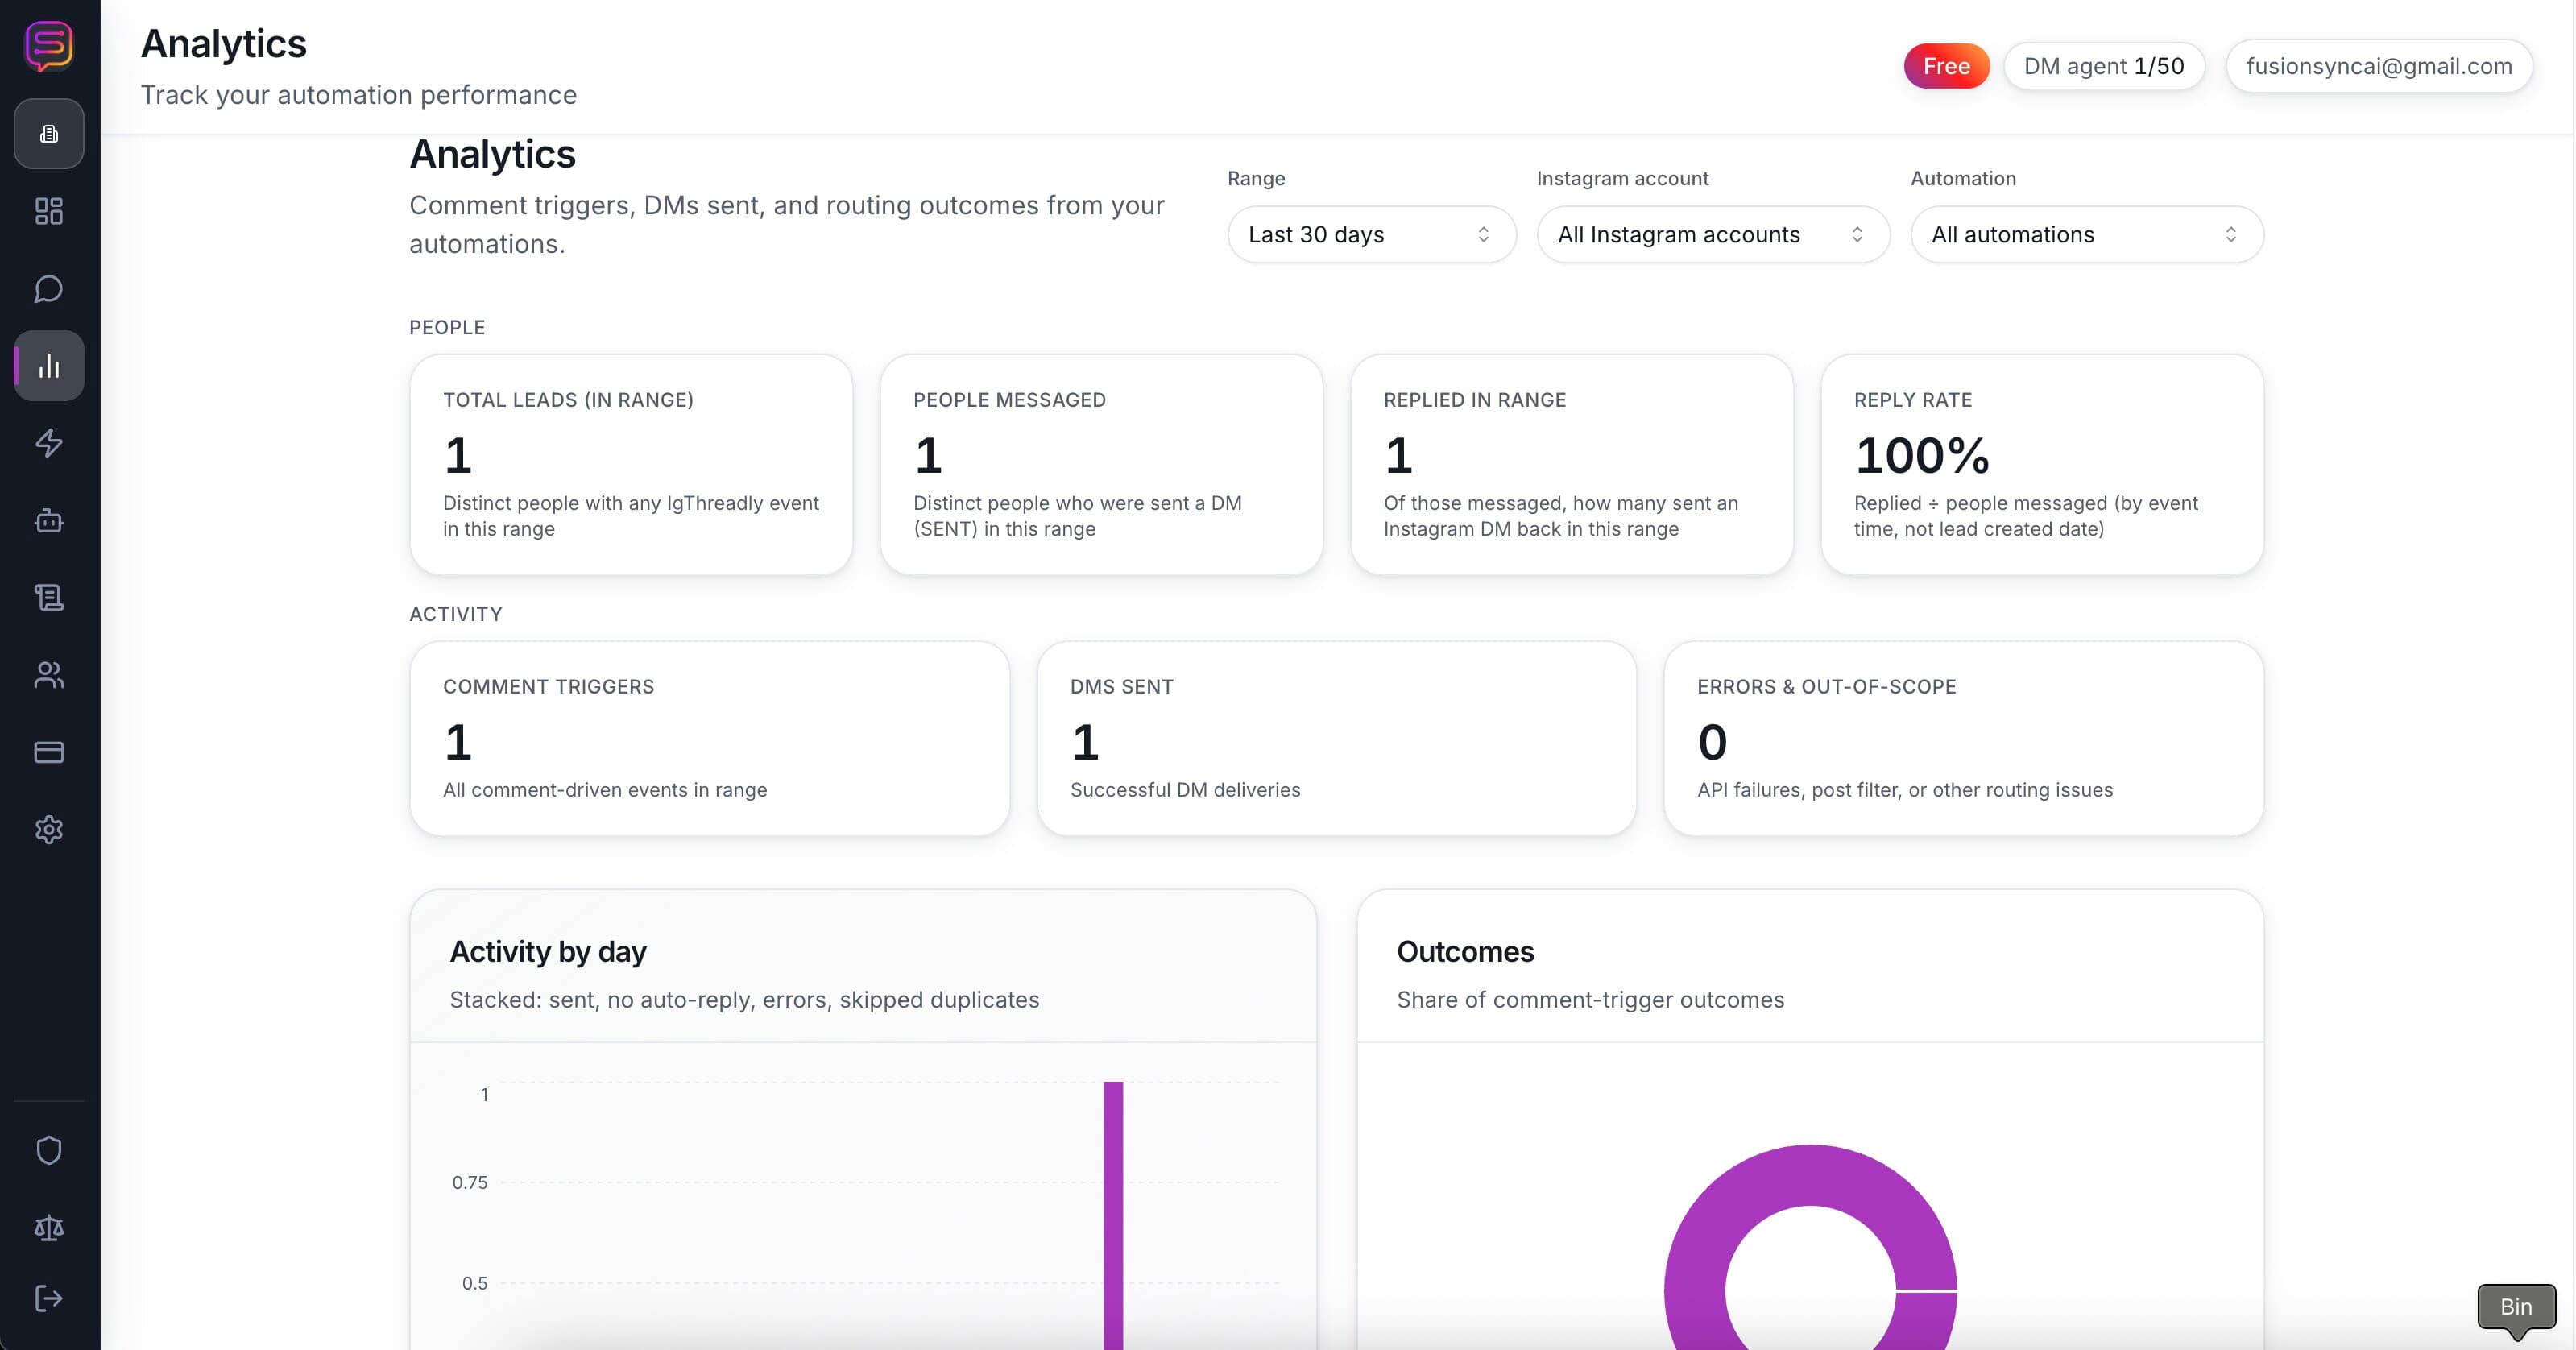Click the Errors & Out-of-Scope card heading

(x=1826, y=687)
